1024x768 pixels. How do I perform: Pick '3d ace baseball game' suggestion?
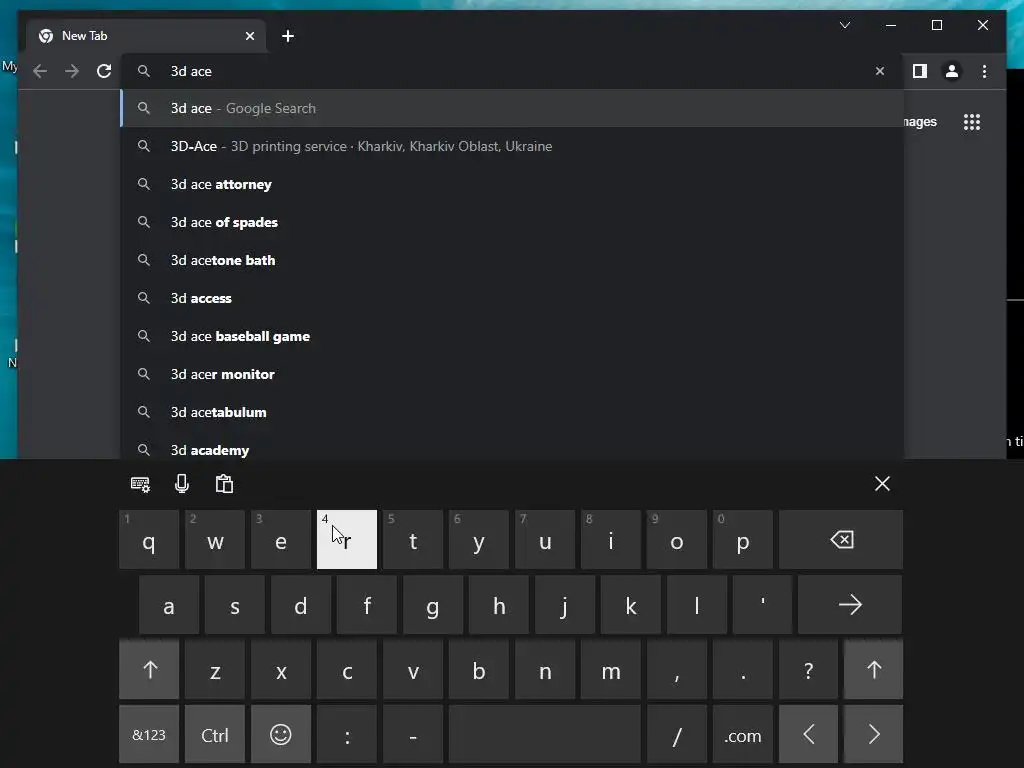point(513,336)
